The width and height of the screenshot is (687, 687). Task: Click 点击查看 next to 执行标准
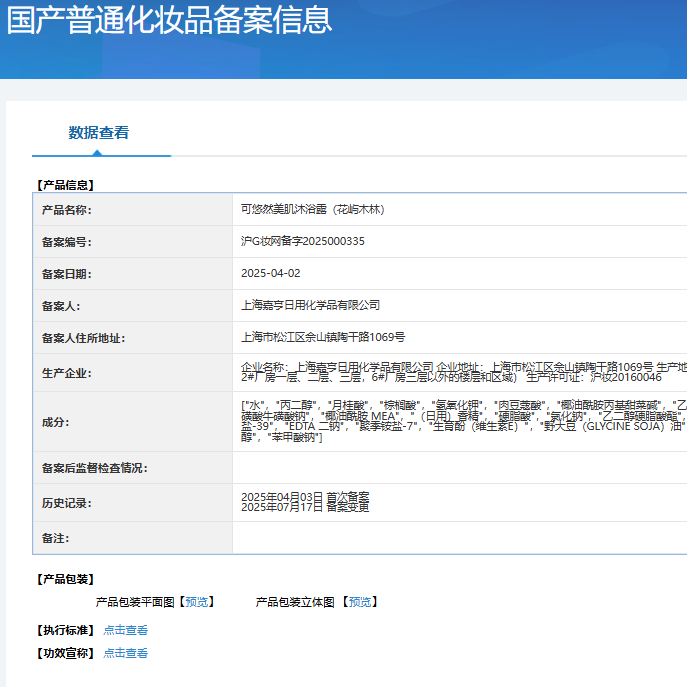[126, 630]
